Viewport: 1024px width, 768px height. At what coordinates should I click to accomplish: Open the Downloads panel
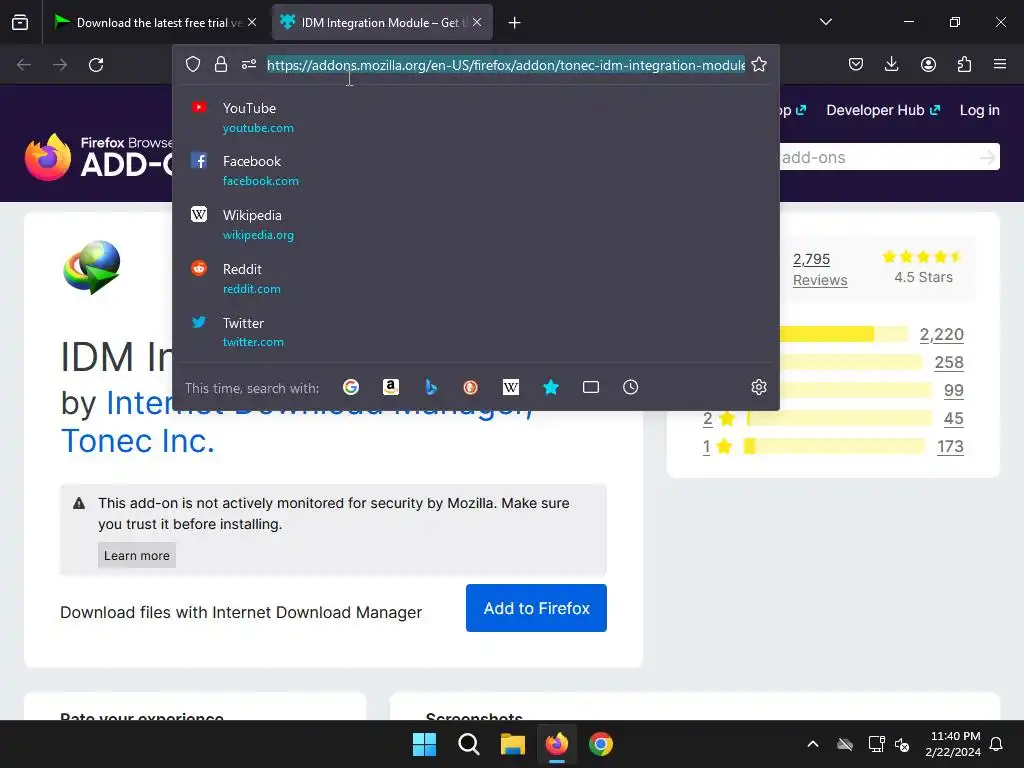tap(891, 64)
